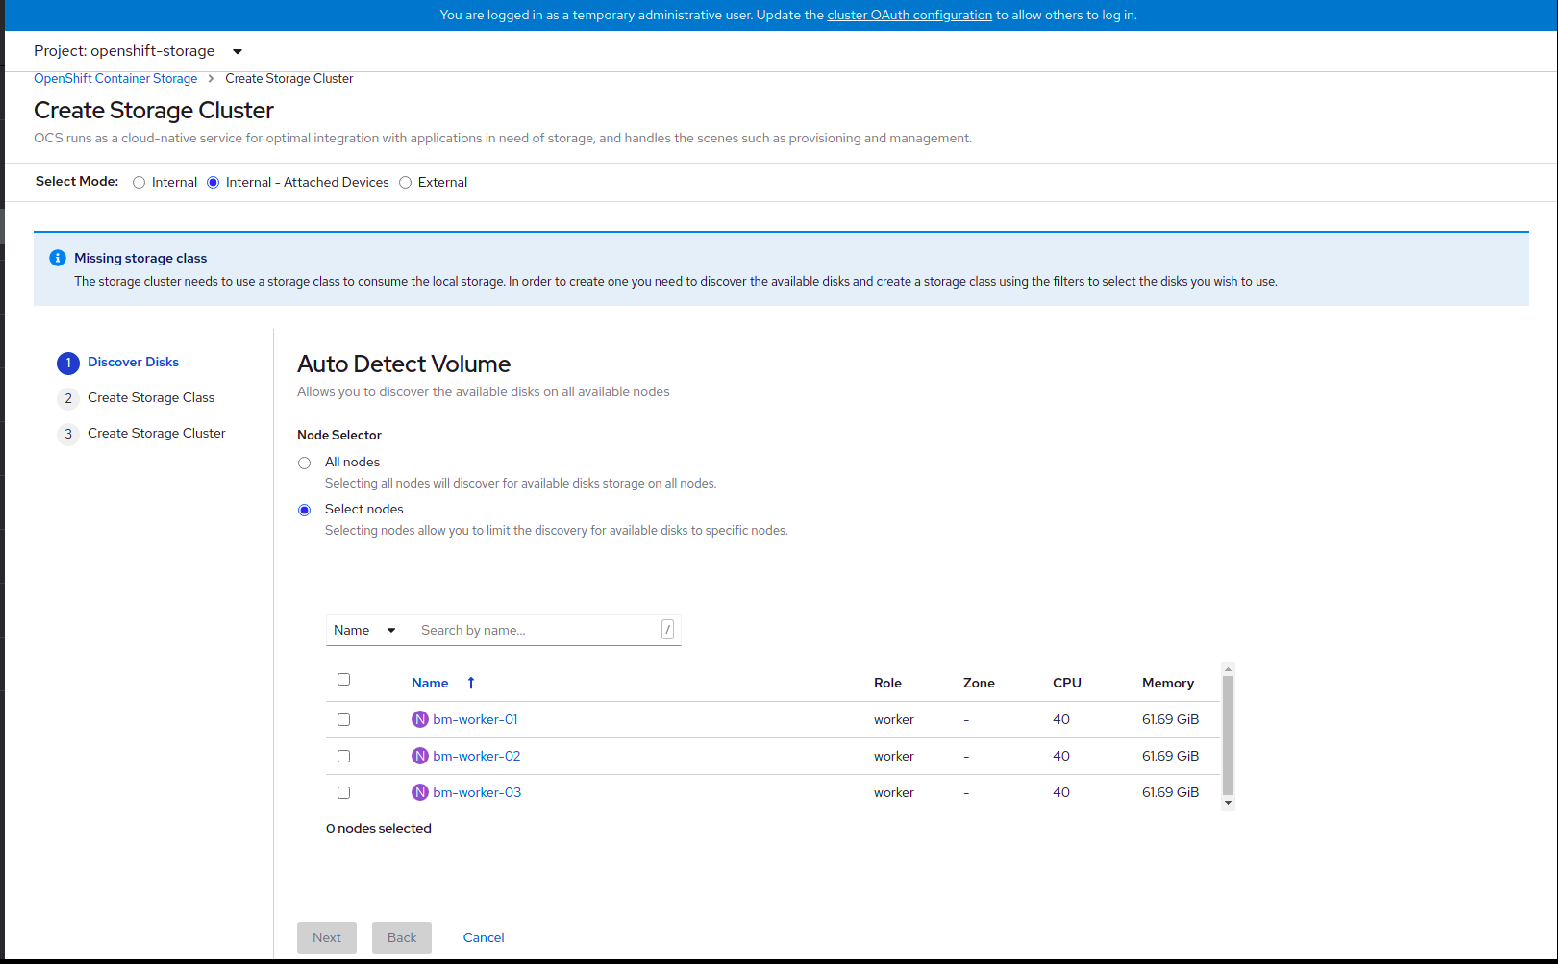Click the slash shortcut icon in search box
Screen dimensions: 1558x964
[667, 629]
